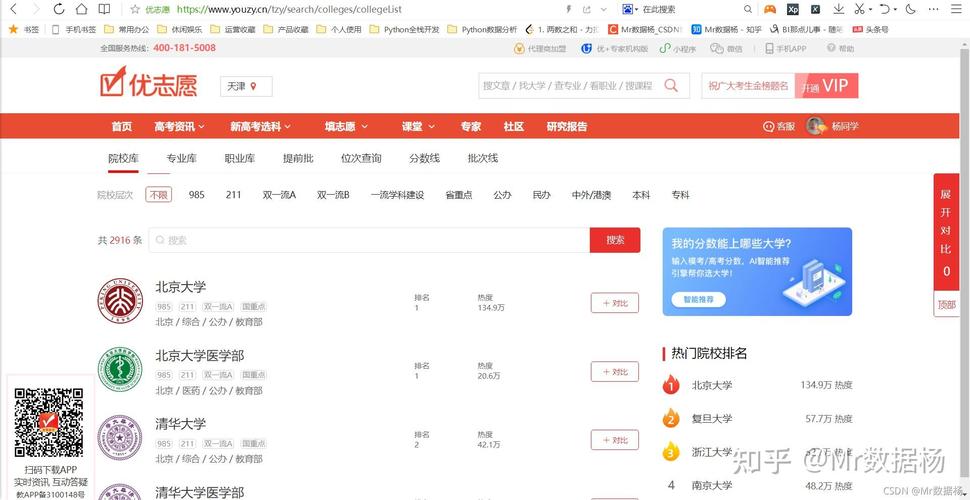Open the 手机APP link
Screen dimensions: 970x500
coord(786,48)
